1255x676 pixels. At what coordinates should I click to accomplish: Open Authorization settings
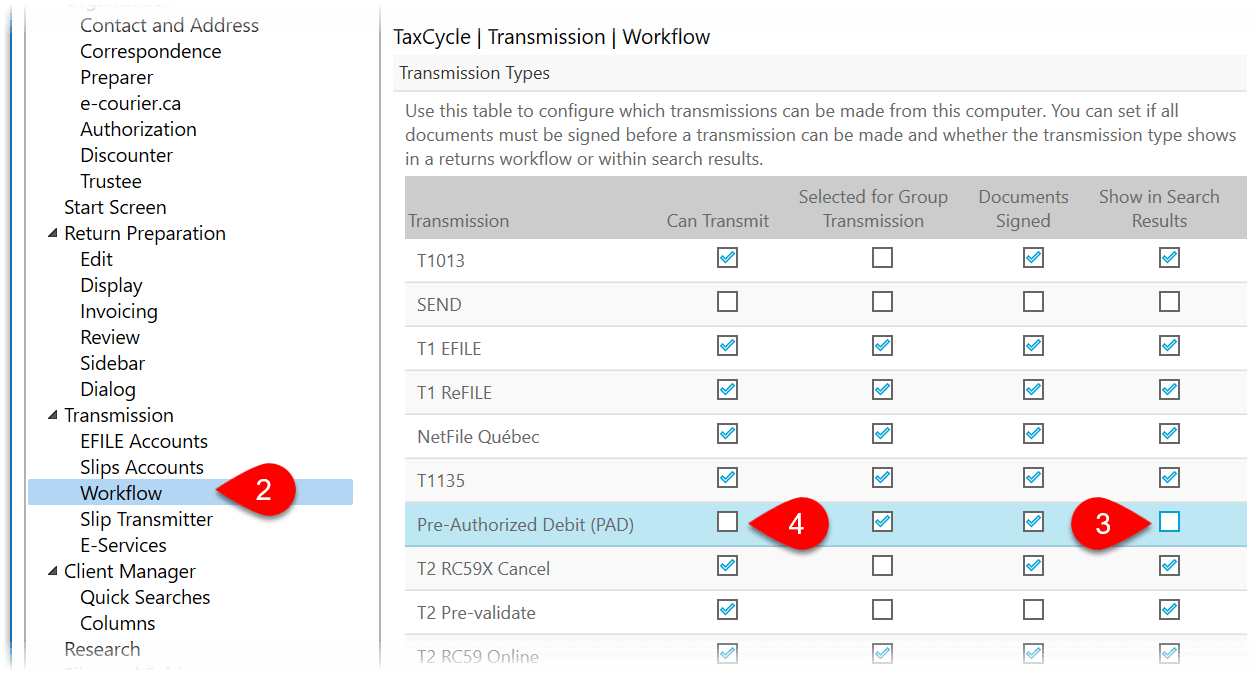pyautogui.click(x=138, y=129)
